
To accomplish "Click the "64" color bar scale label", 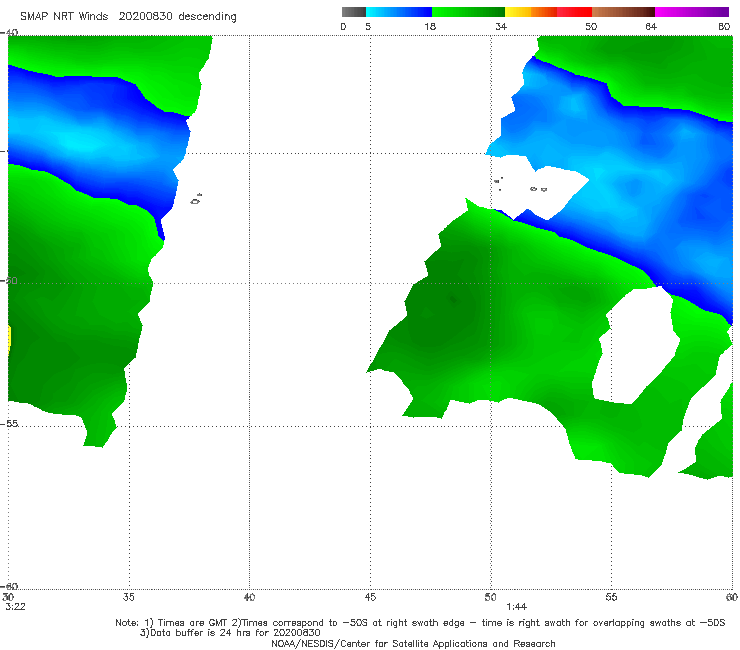I will 651,26.
